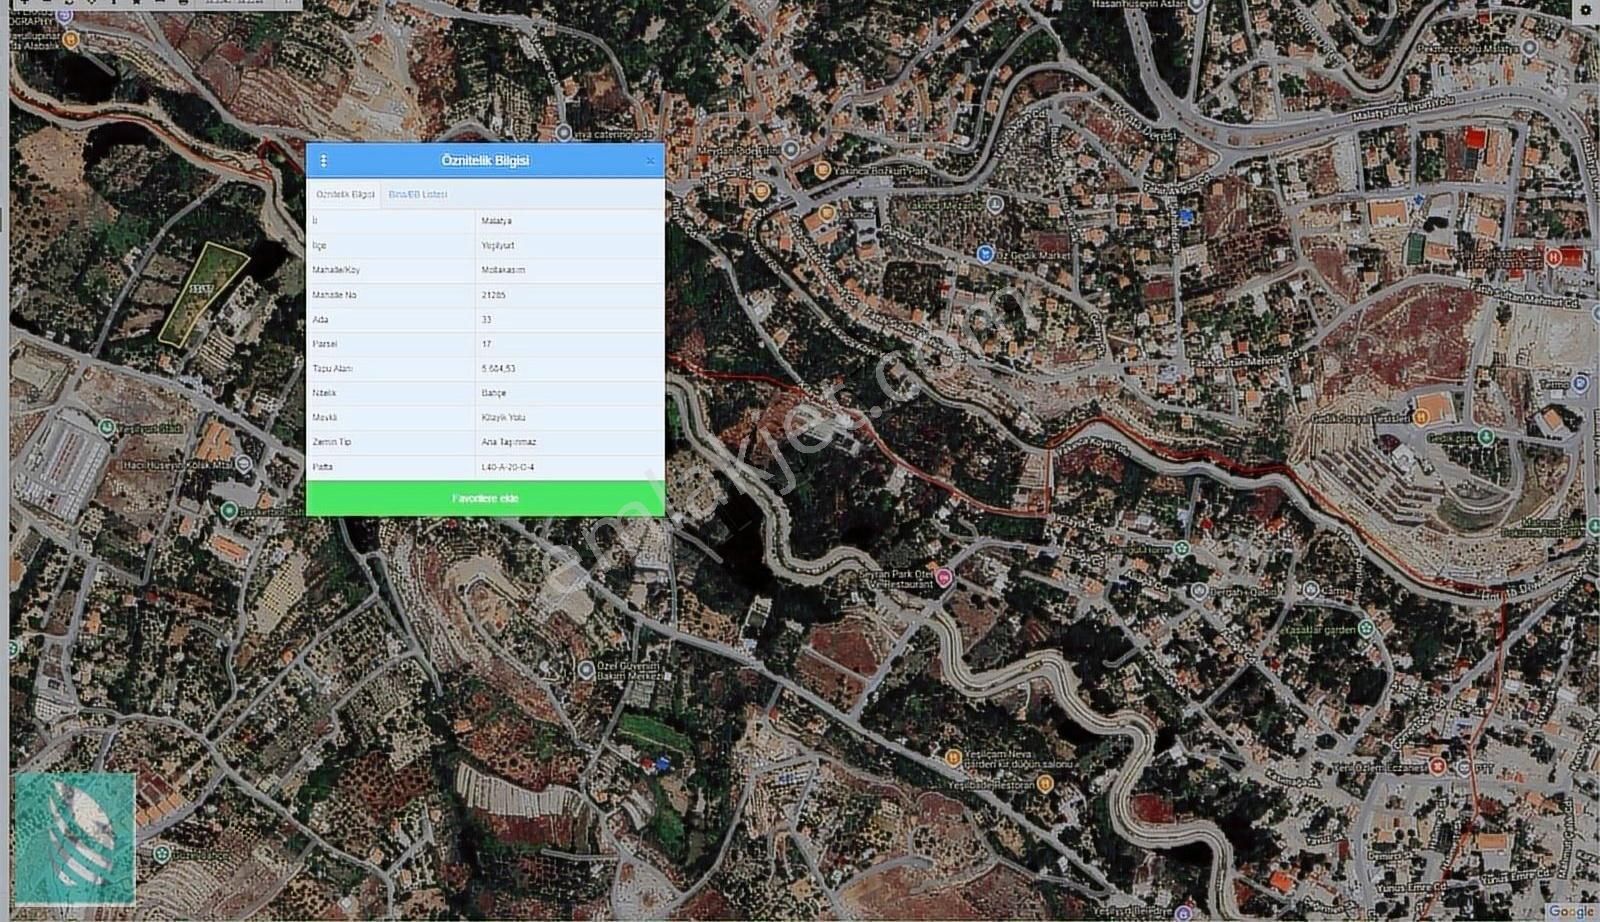Open the map settings gear icon

pos(1588,10)
